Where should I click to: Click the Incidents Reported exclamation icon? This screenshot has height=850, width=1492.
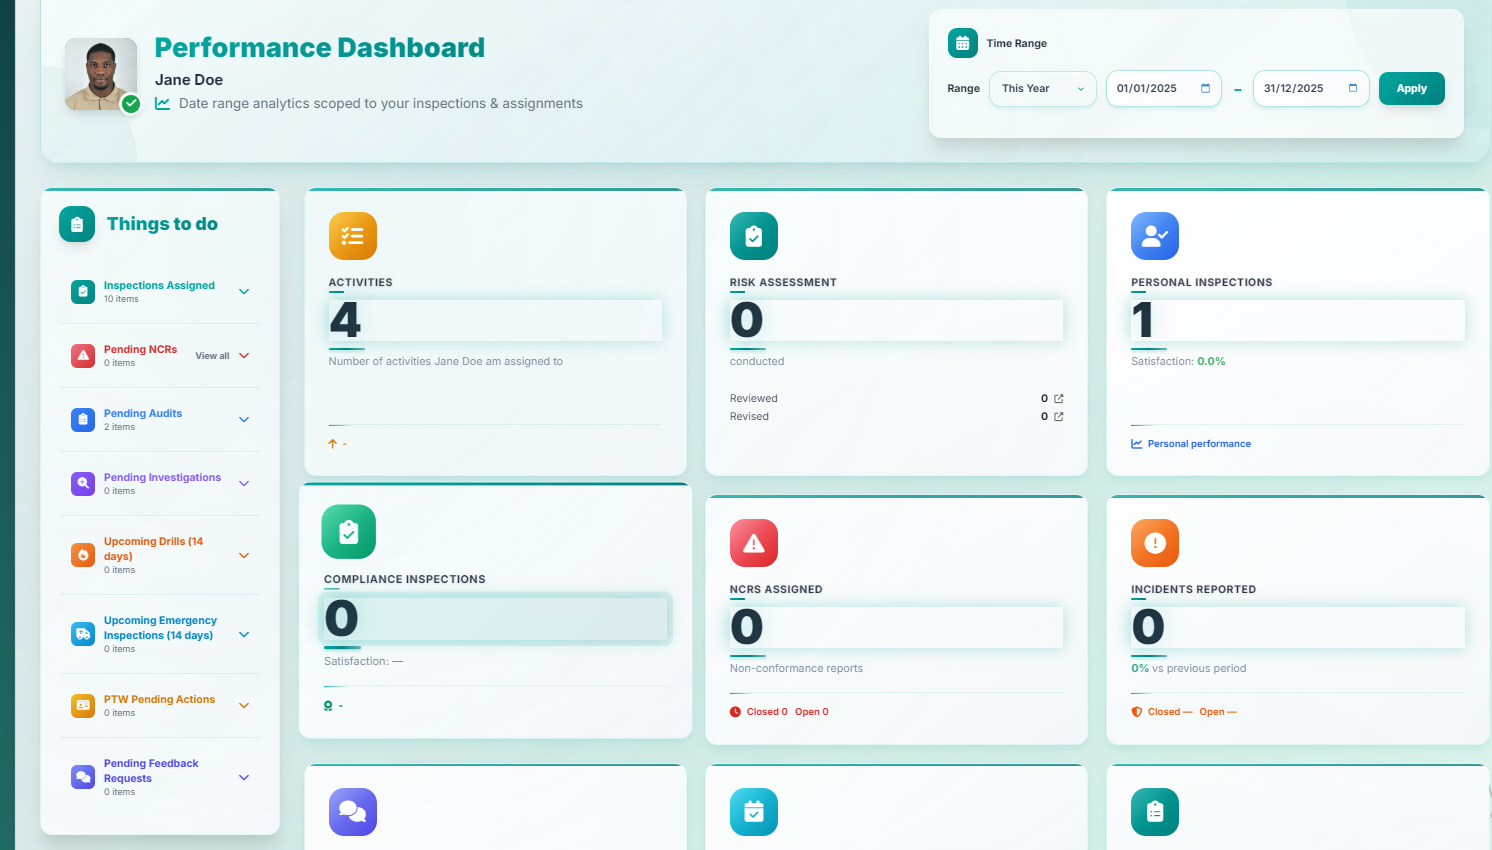[x=1154, y=543]
